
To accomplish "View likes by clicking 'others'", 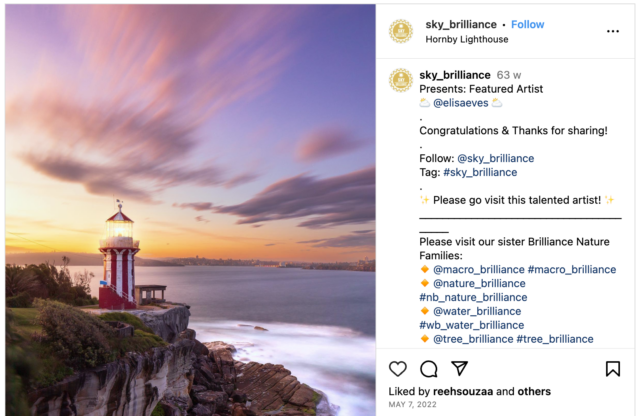I will (x=534, y=392).
